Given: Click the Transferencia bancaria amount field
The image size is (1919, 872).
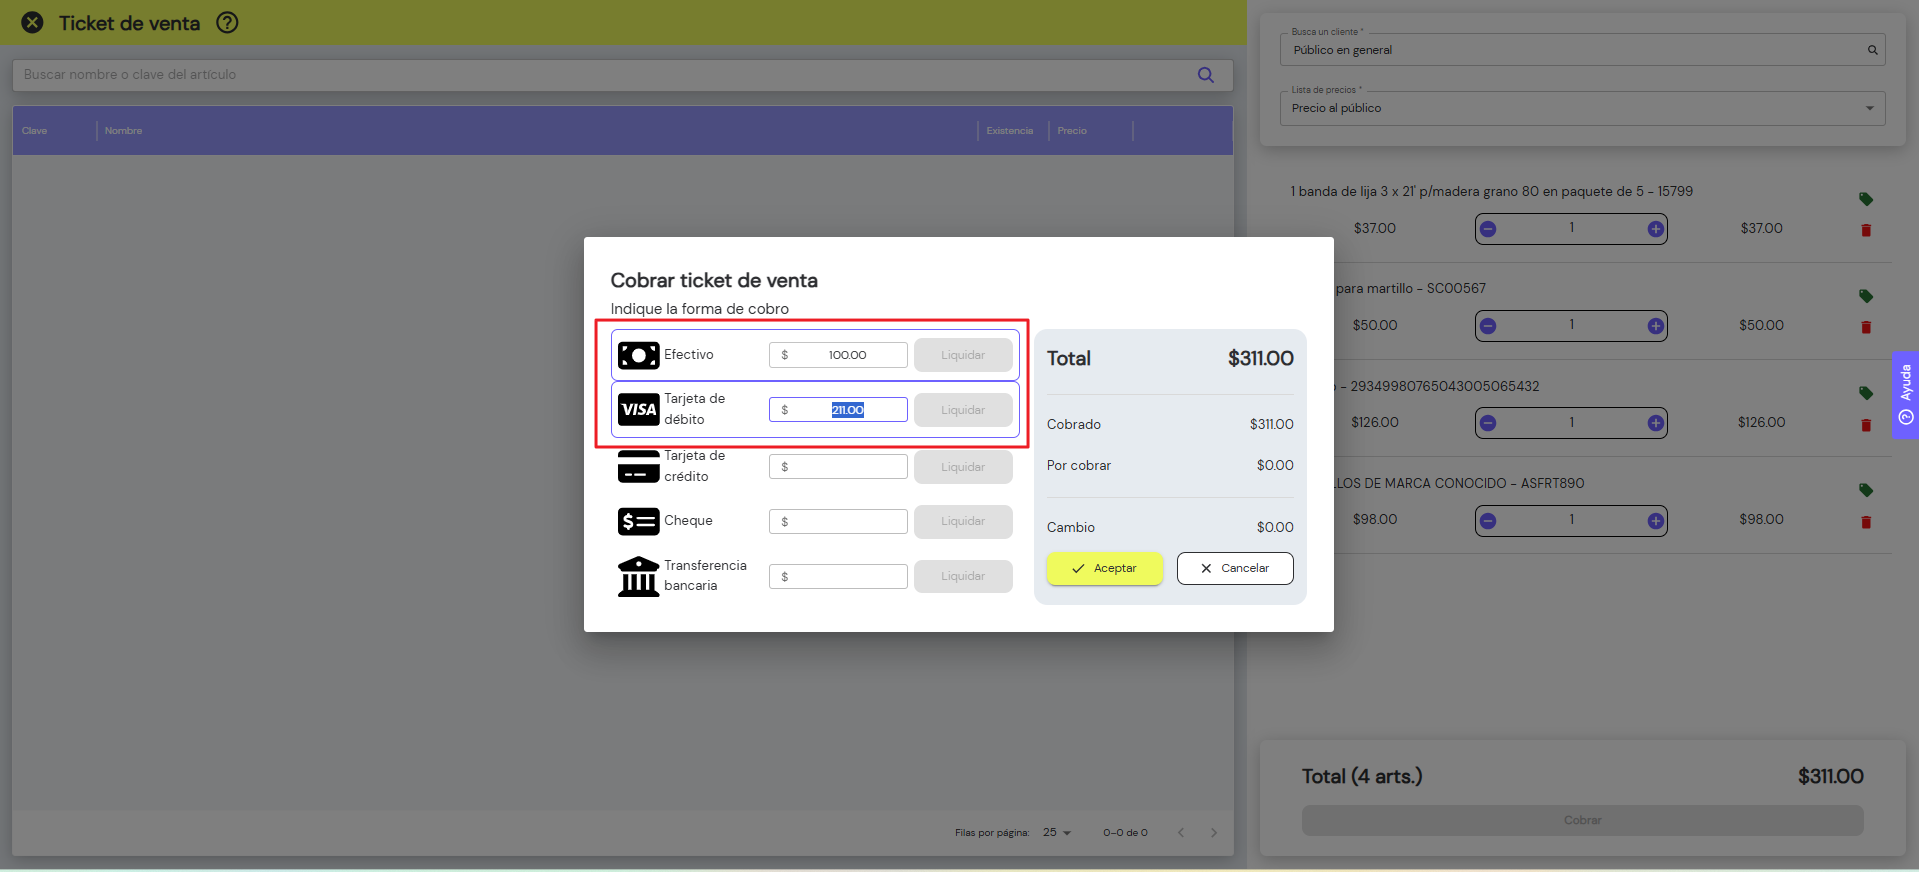Looking at the screenshot, I should (x=838, y=576).
